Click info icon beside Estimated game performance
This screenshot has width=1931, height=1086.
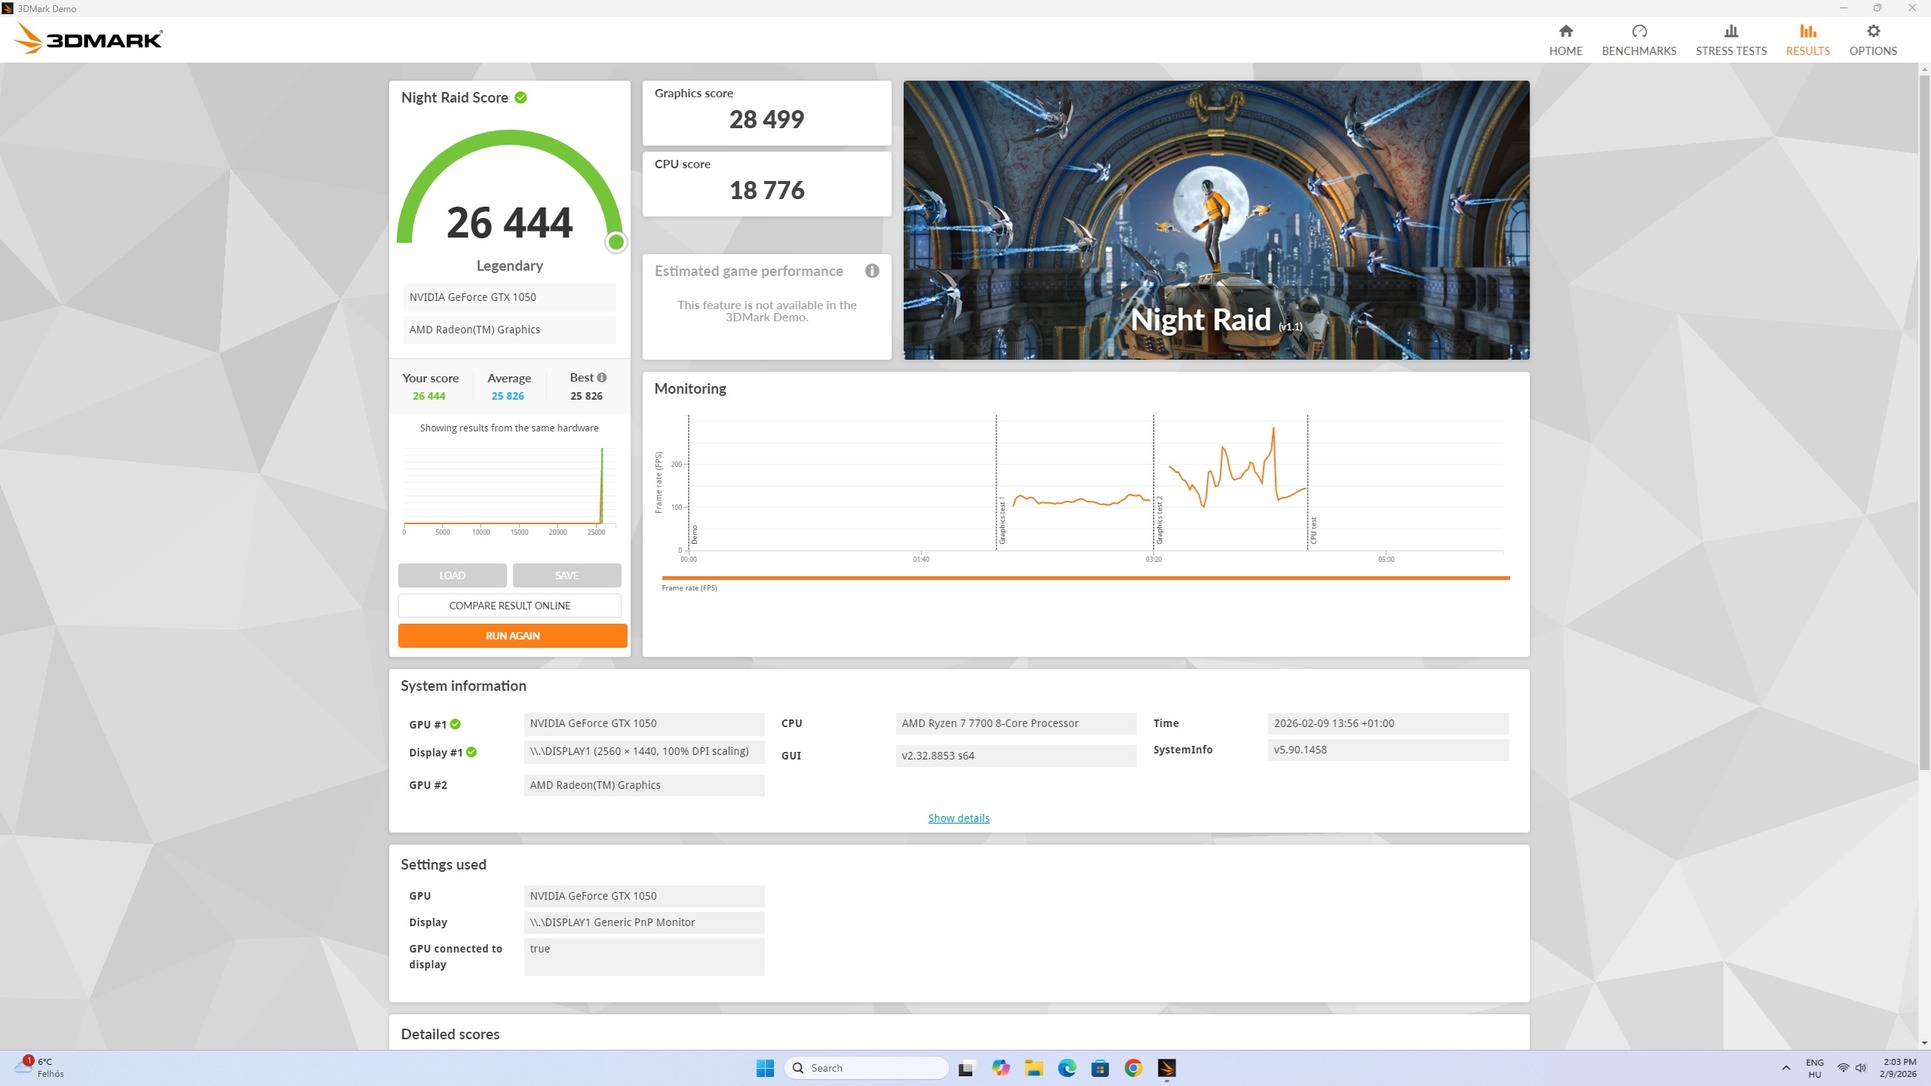[x=872, y=271]
